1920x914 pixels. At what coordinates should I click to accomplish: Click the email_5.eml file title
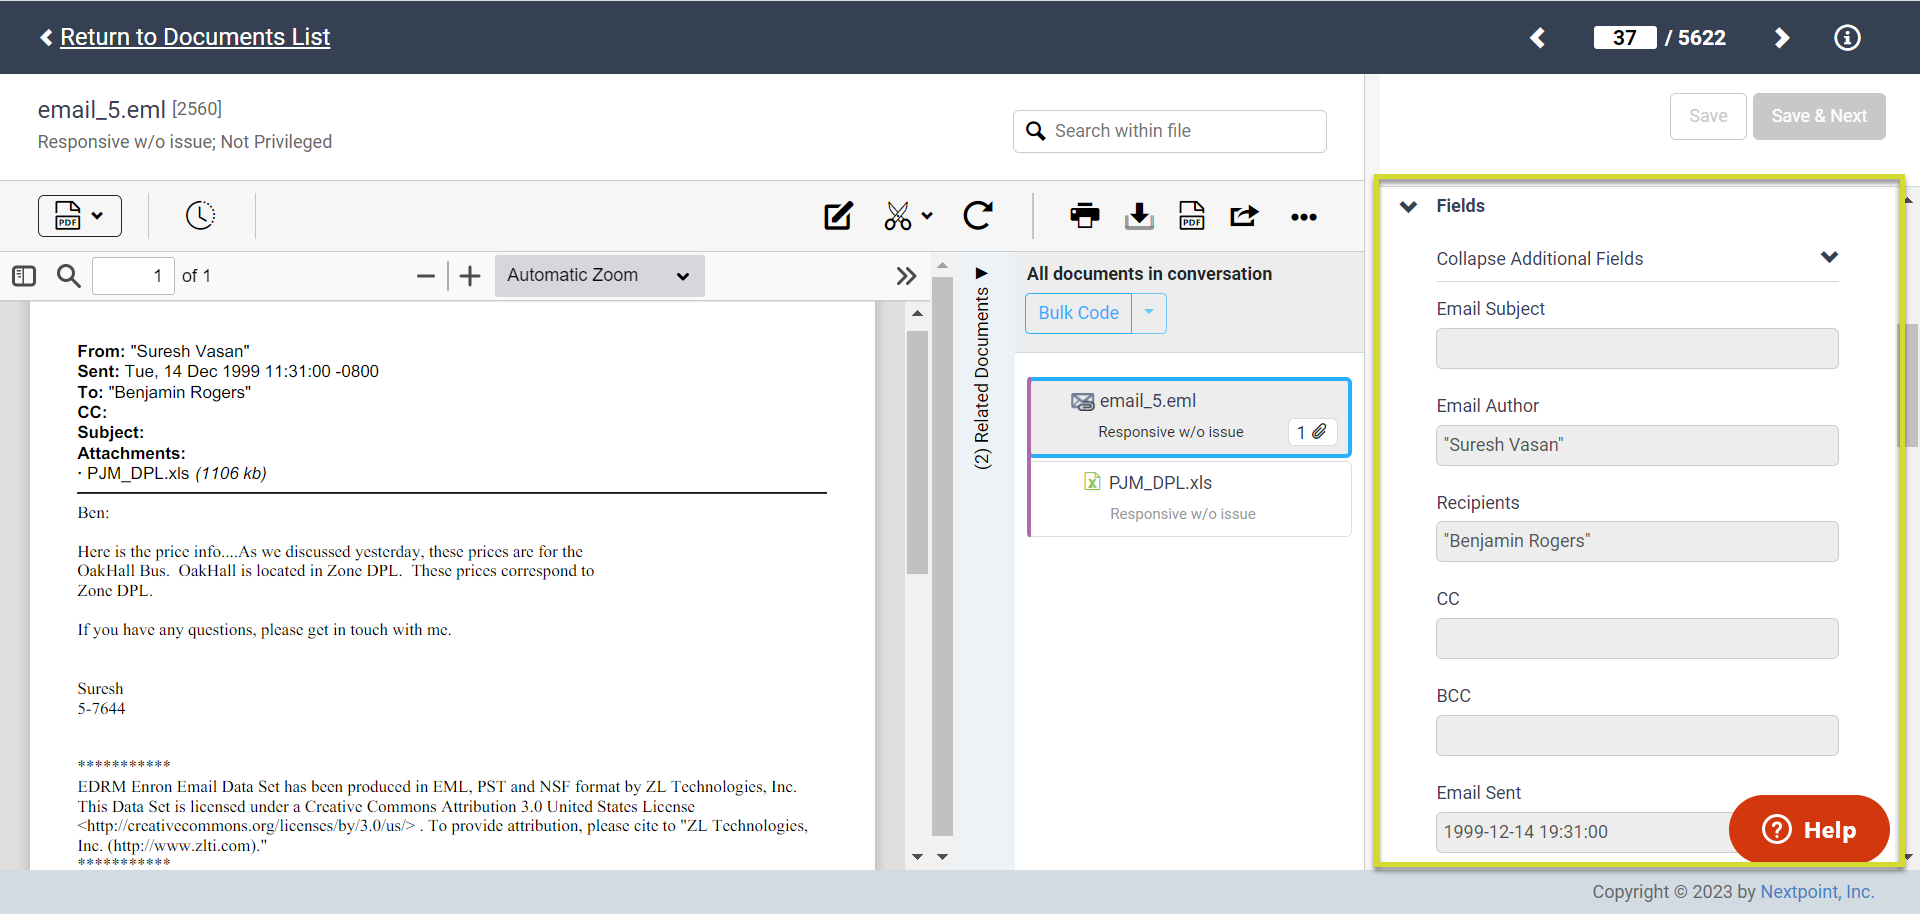(x=102, y=109)
